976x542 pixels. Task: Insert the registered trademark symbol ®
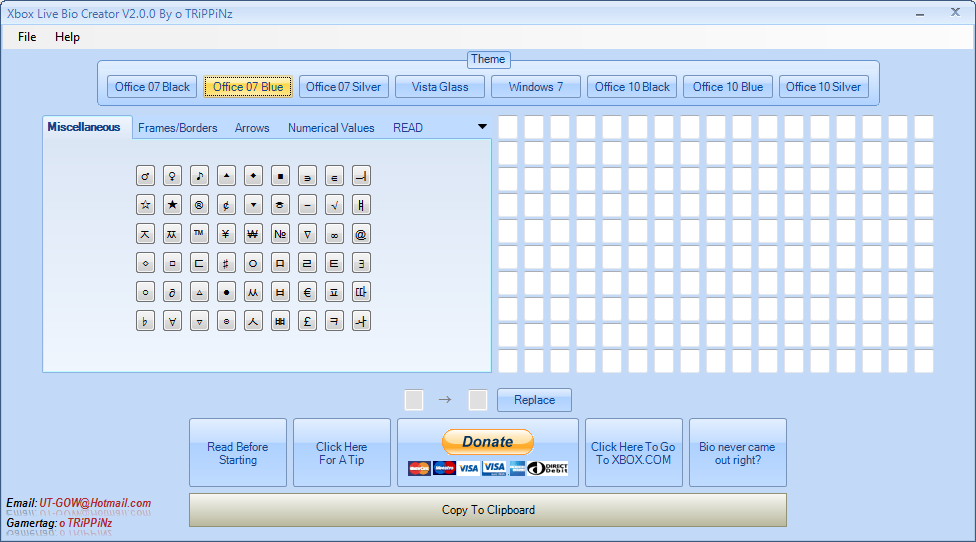[x=199, y=205]
